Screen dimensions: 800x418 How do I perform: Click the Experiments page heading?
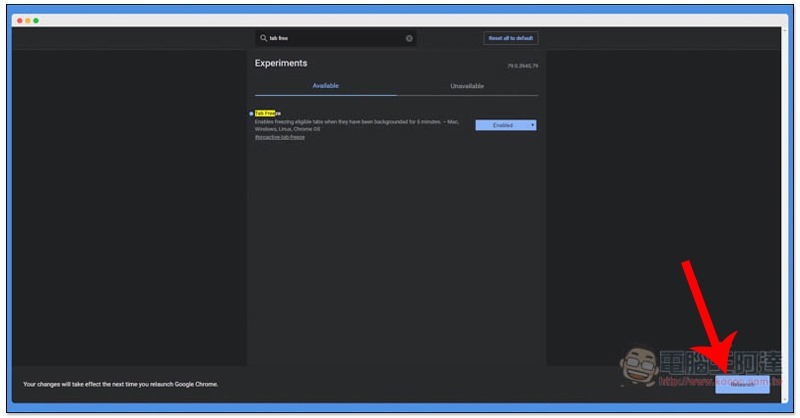(x=281, y=63)
